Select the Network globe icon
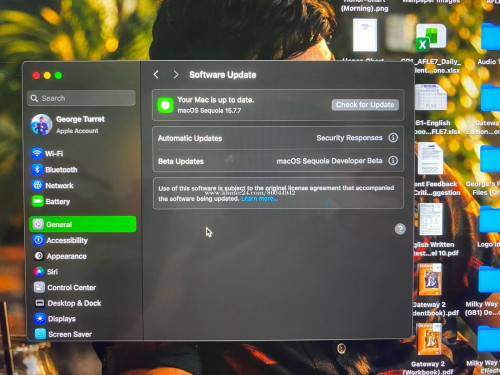Screen dimensions: 500x375 [37, 185]
